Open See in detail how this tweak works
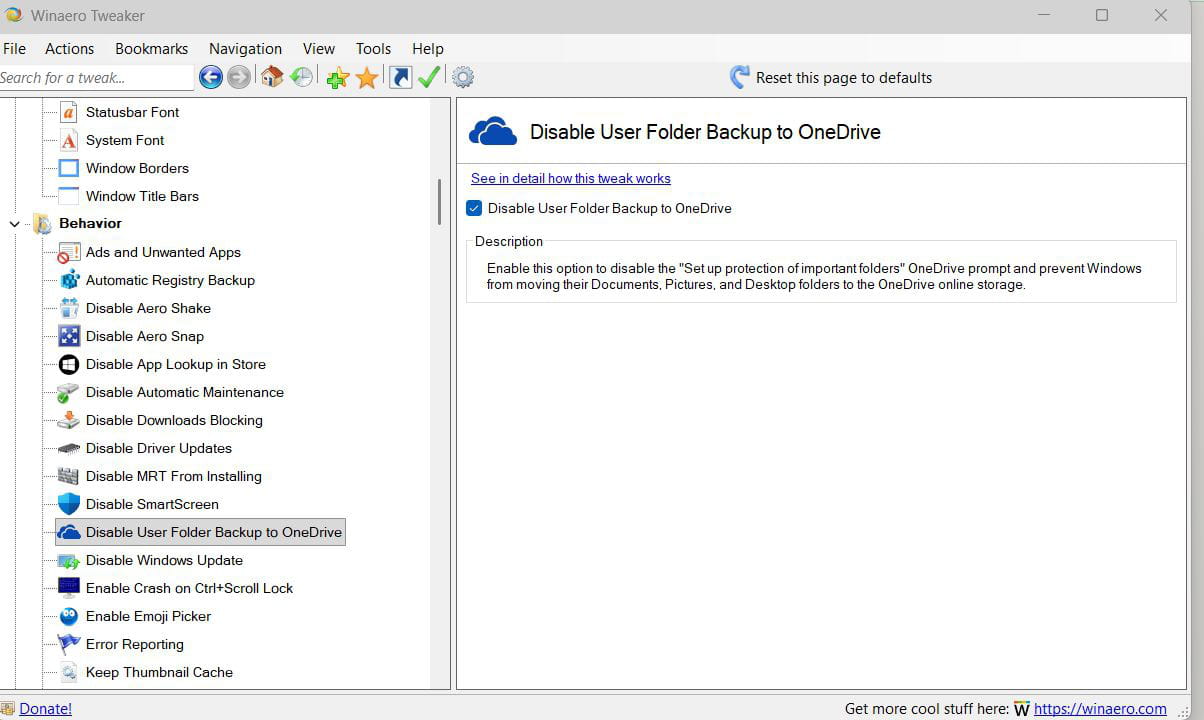1204x720 pixels. pyautogui.click(x=570, y=178)
